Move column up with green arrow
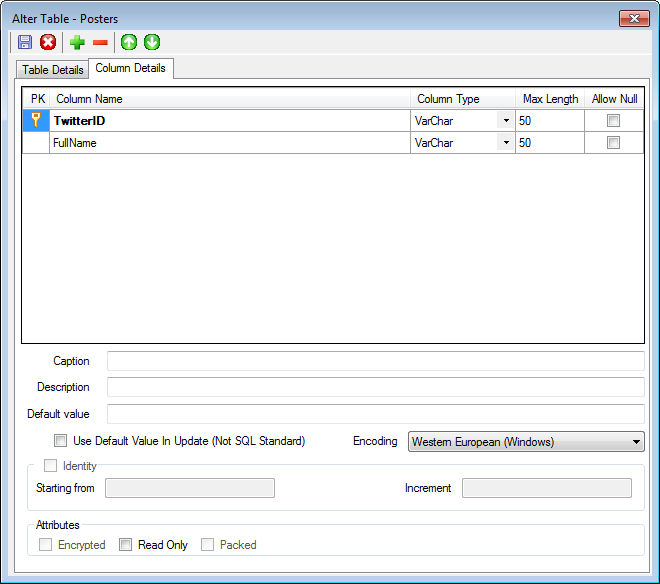Viewport: 660px width, 584px height. [129, 42]
